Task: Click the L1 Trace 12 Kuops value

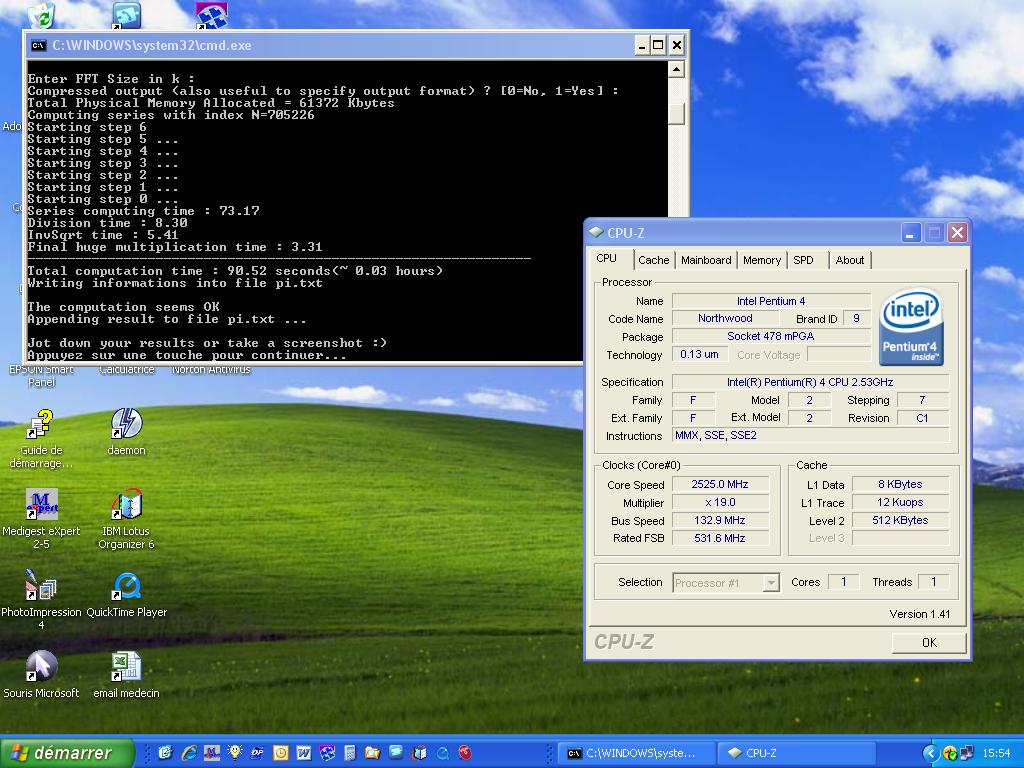Action: point(900,502)
